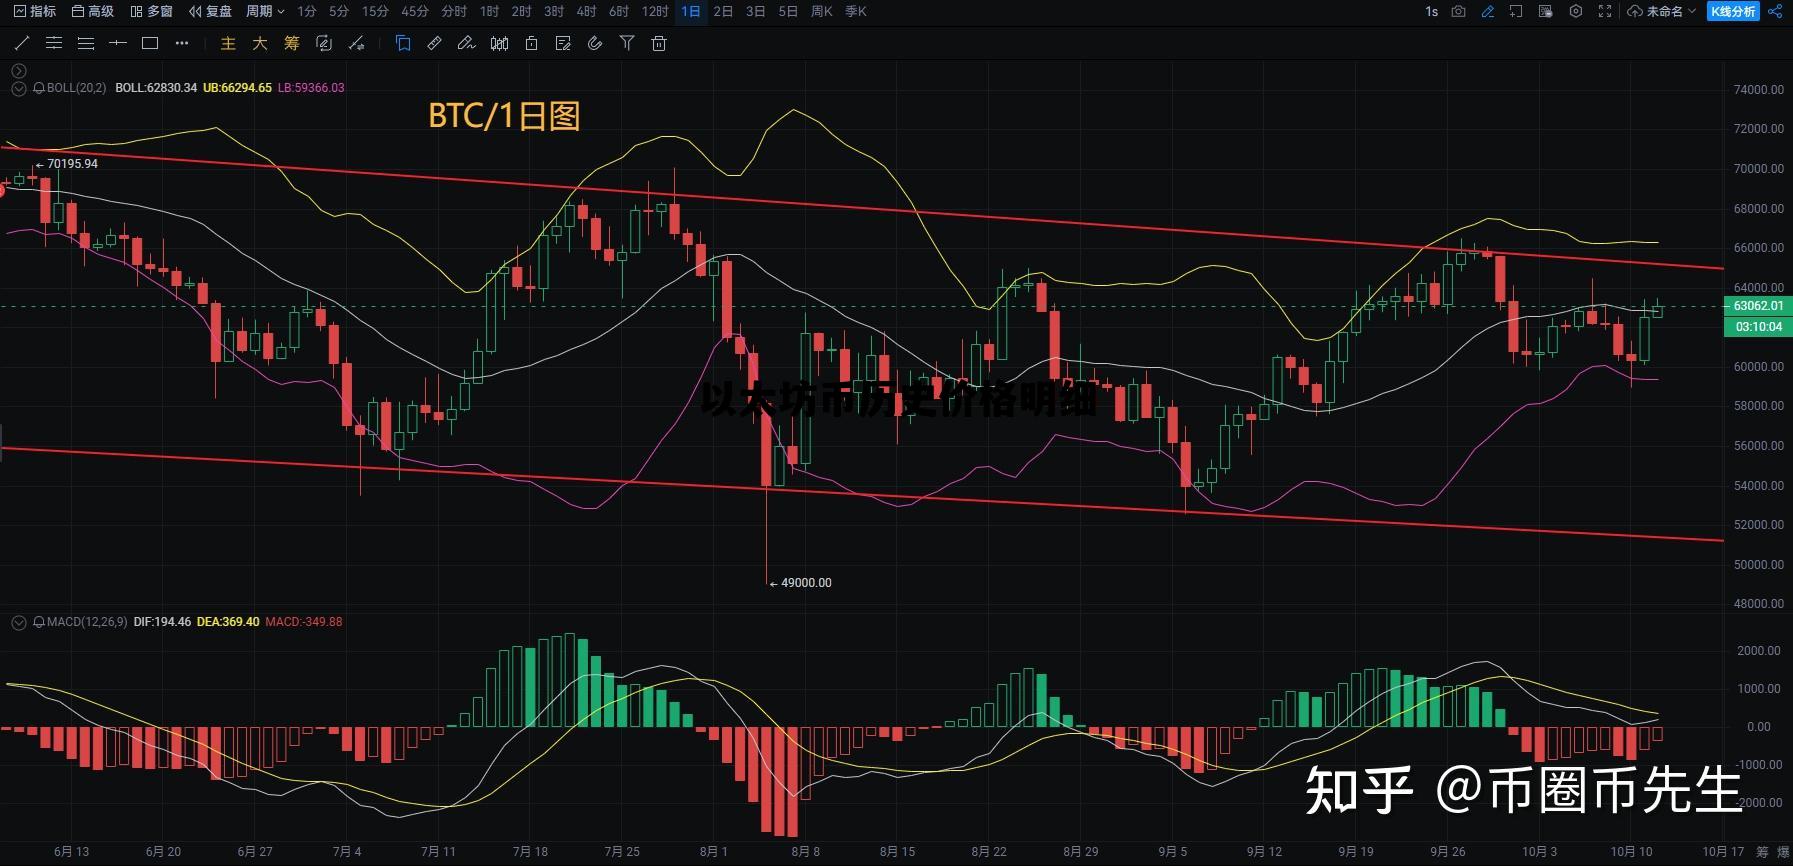Click the MACD(12,26,9) indicator label

point(87,622)
